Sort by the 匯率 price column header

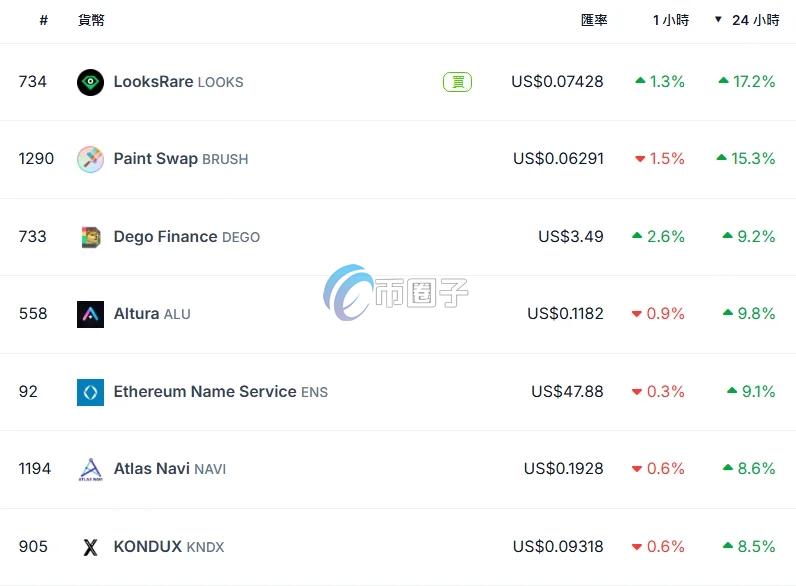594,20
